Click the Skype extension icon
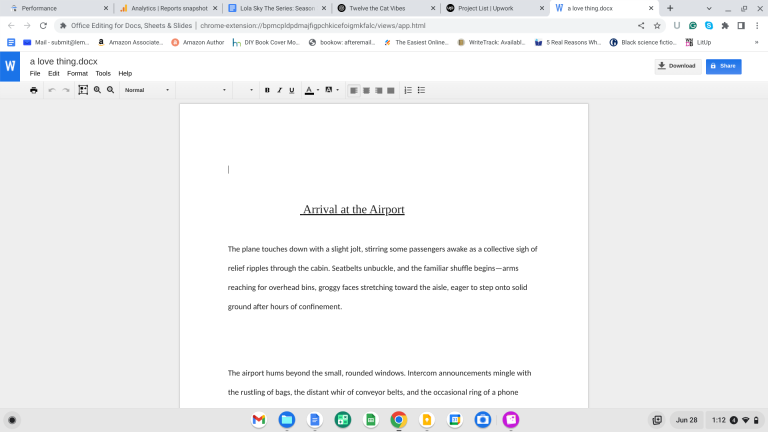The height and width of the screenshot is (432, 768). coord(709,25)
